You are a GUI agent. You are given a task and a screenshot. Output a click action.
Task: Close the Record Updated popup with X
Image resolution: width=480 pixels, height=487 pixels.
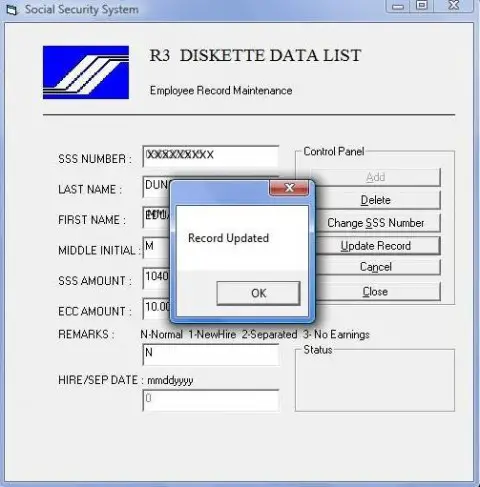click(x=289, y=188)
